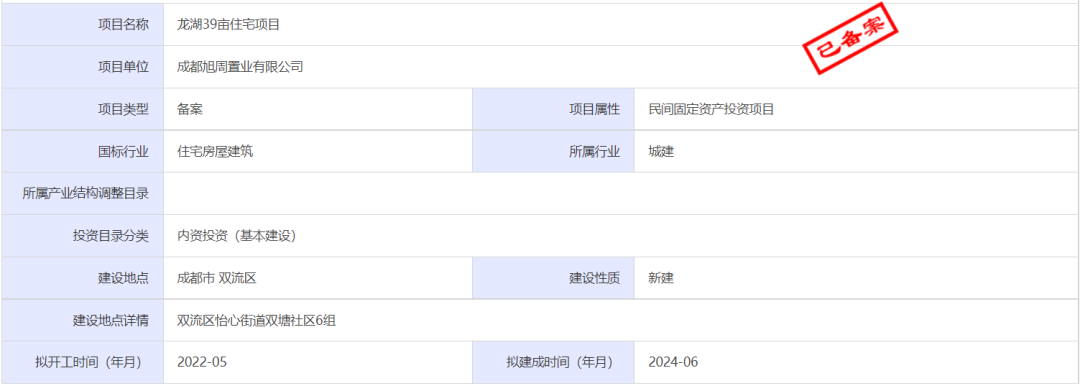Viewport: 1080px width, 386px height.
Task: Click 民间固定资产投资项目 value
Action: 711,109
